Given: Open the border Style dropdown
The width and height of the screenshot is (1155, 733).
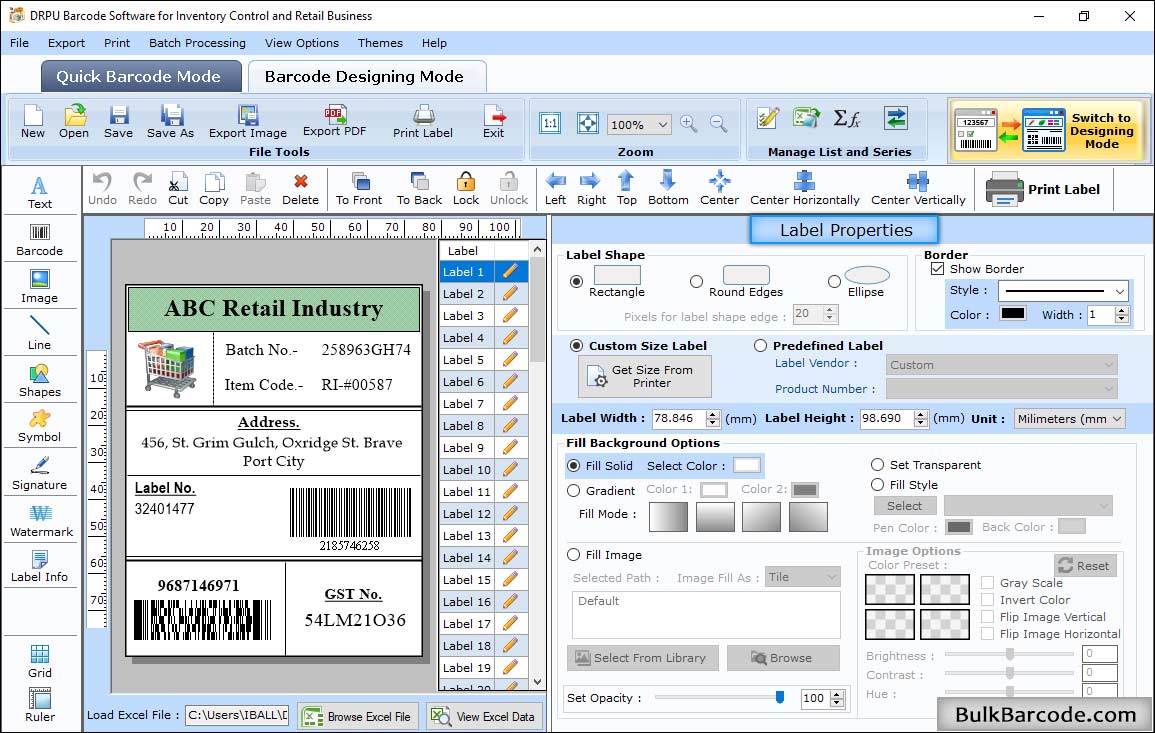Looking at the screenshot, I should click(x=1120, y=291).
